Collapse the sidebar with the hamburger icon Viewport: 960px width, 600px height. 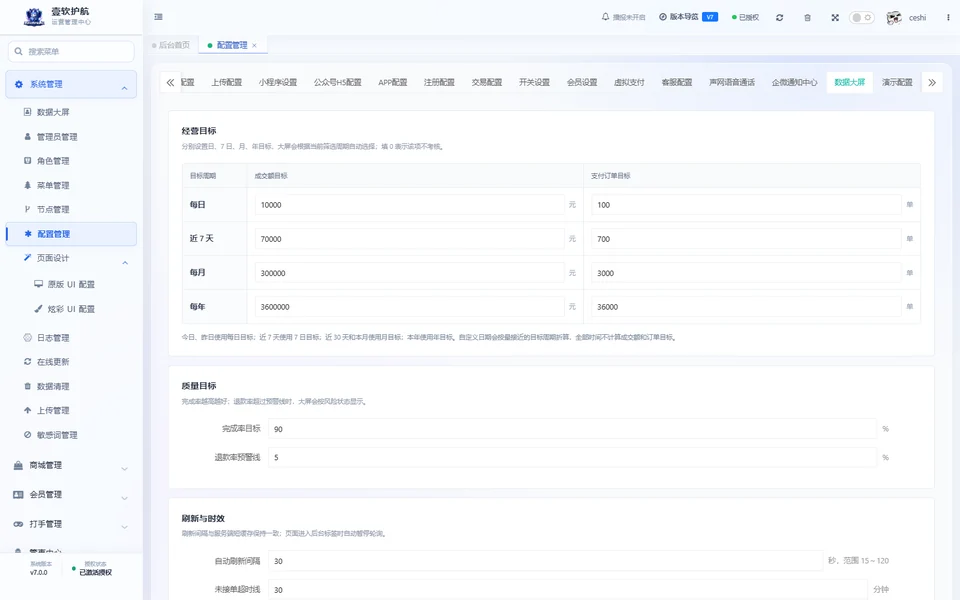click(159, 17)
